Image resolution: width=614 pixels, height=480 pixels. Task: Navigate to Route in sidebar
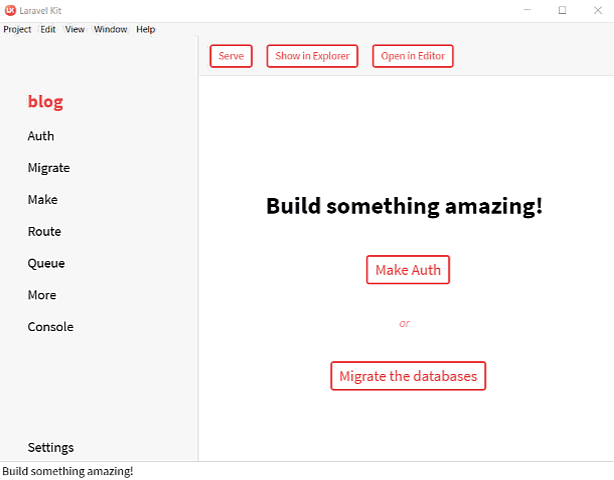(x=45, y=232)
